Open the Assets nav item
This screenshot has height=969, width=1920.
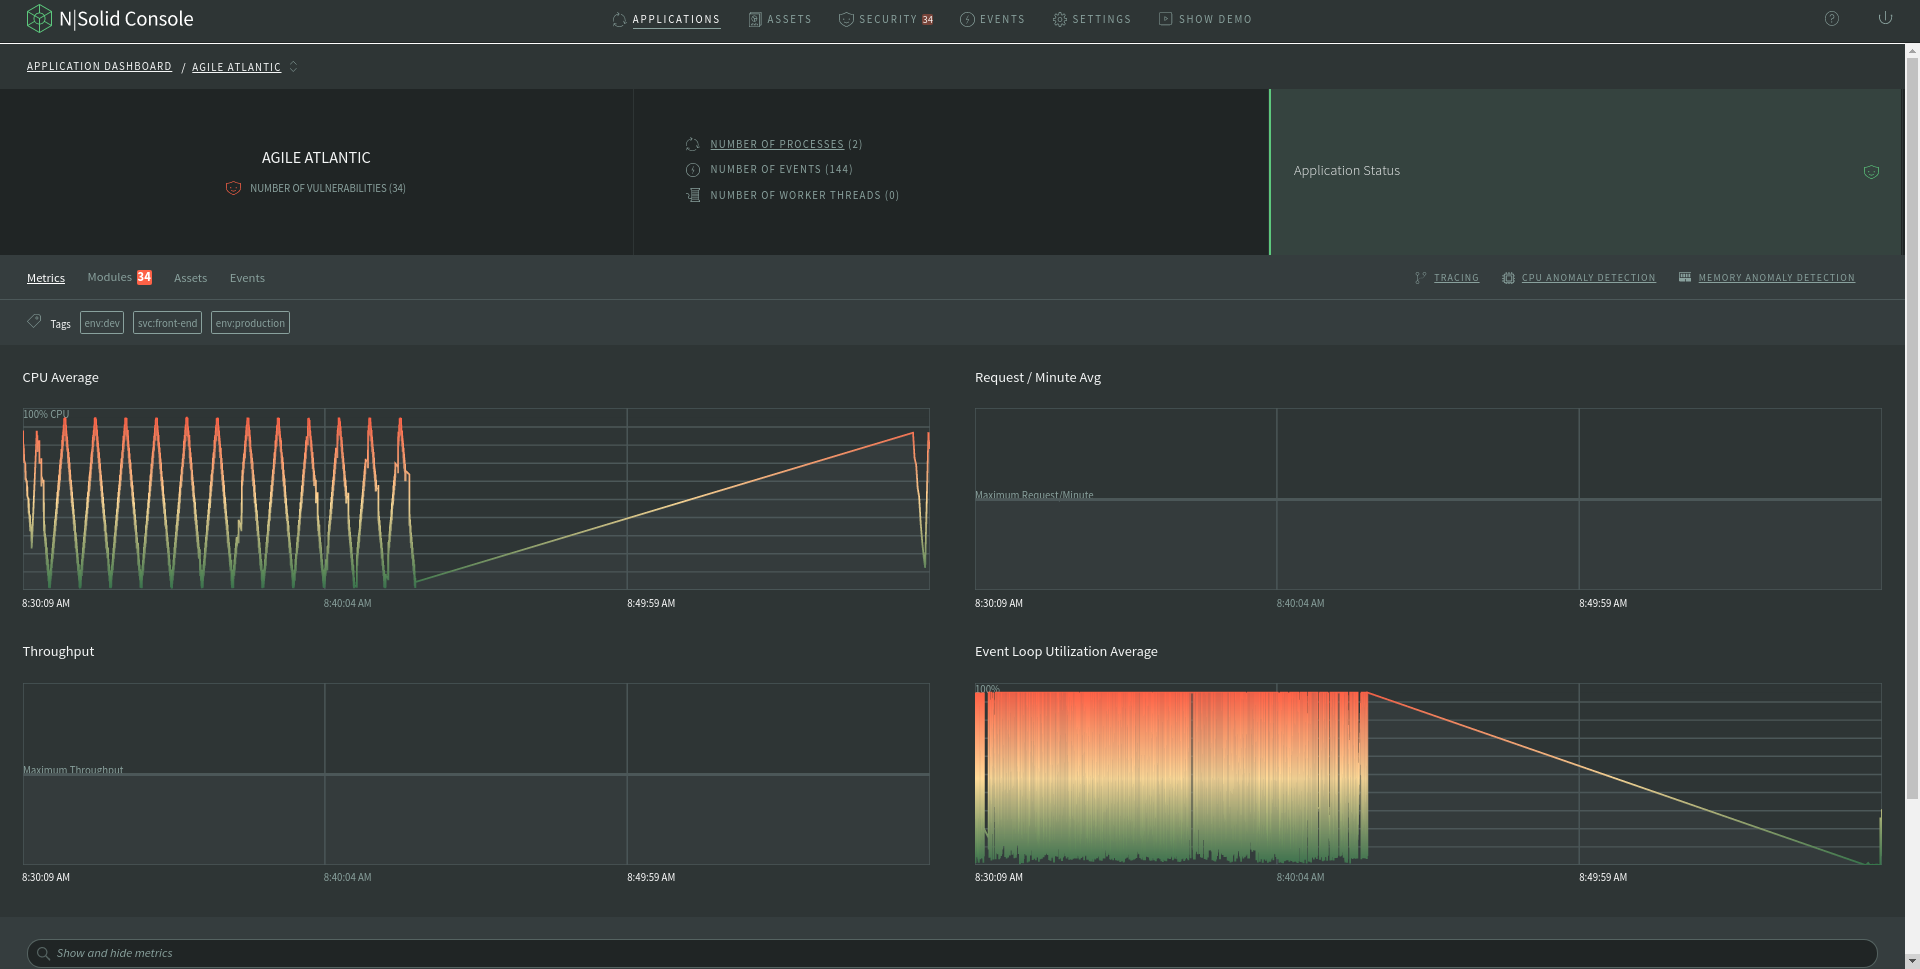click(789, 19)
